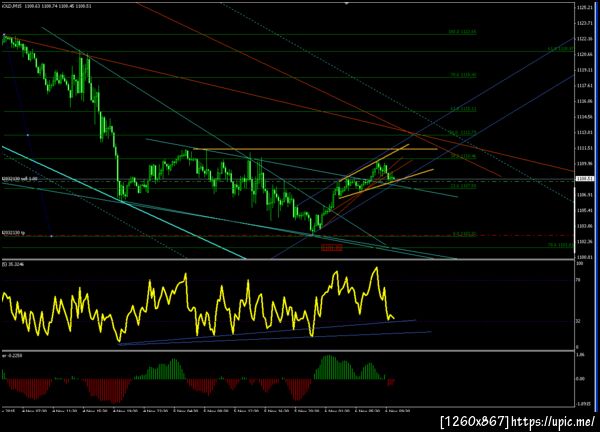Click price scale value 1125.21
Image resolution: width=600 pixels, height=432 pixels.
tap(583, 8)
